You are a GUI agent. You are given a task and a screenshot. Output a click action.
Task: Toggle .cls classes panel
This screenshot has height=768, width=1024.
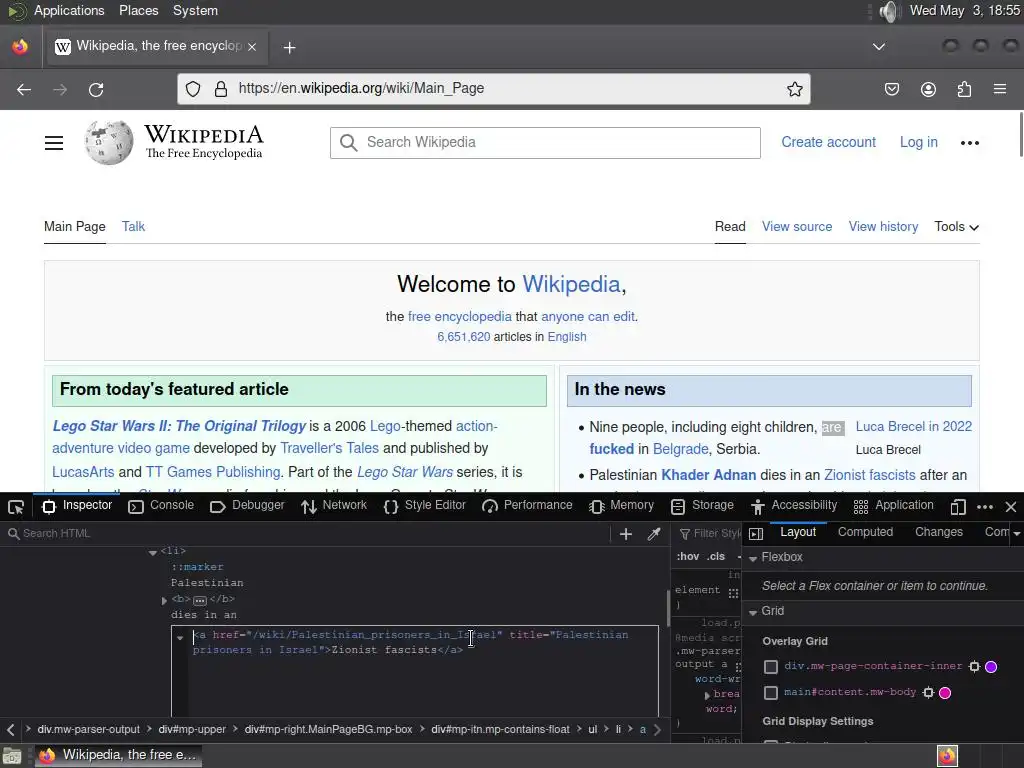(x=716, y=556)
